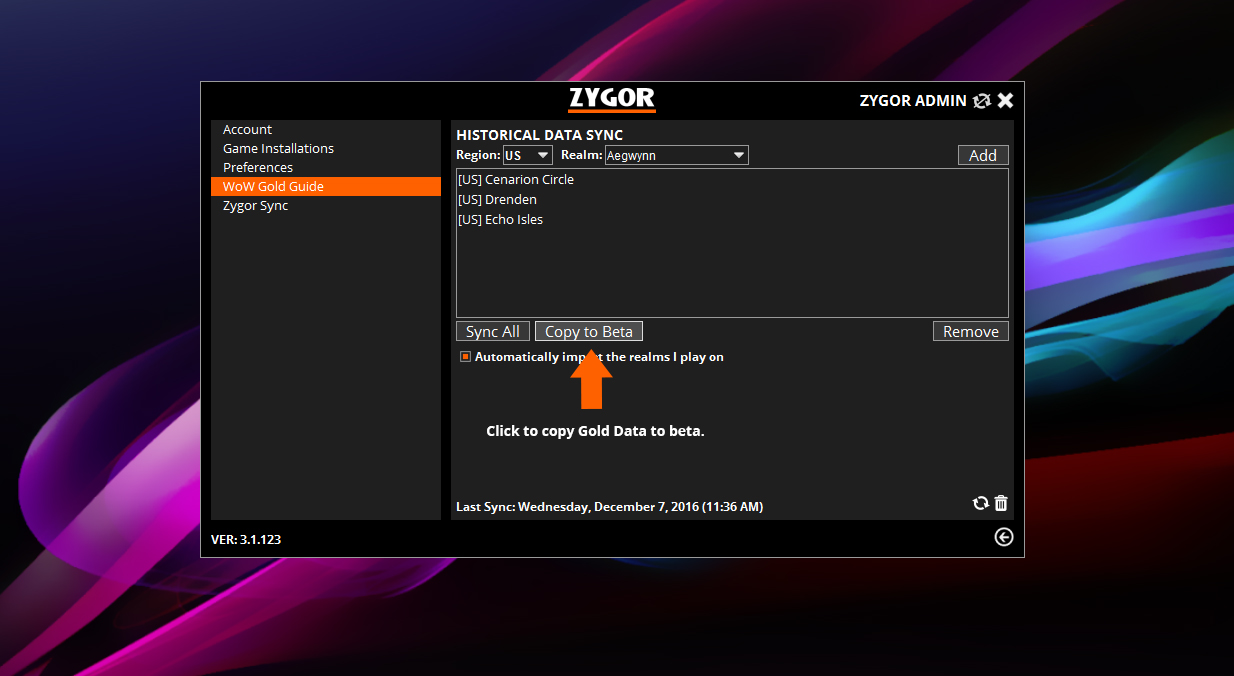Select the [US] Drenden realm row
The image size is (1234, 676).
[732, 200]
